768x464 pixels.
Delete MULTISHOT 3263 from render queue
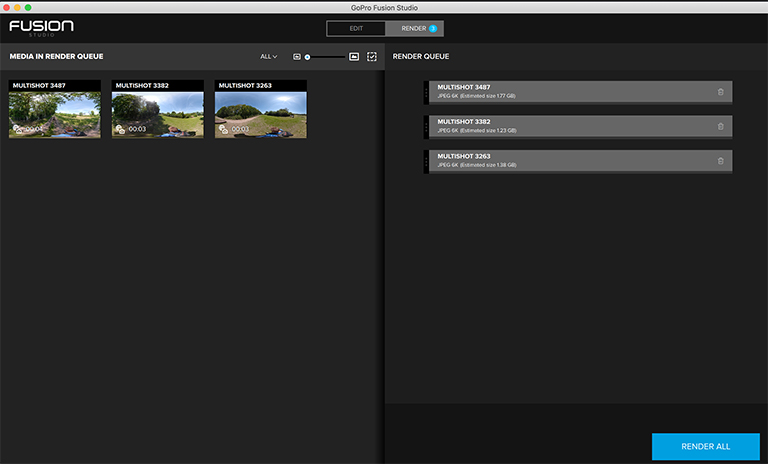coord(720,161)
